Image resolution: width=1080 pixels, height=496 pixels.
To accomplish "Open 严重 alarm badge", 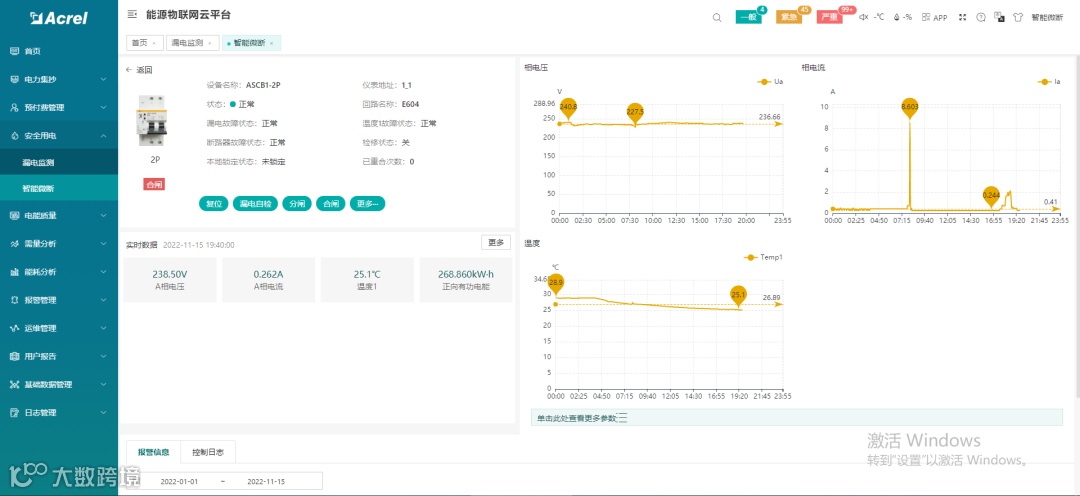I will pyautogui.click(x=830, y=17).
